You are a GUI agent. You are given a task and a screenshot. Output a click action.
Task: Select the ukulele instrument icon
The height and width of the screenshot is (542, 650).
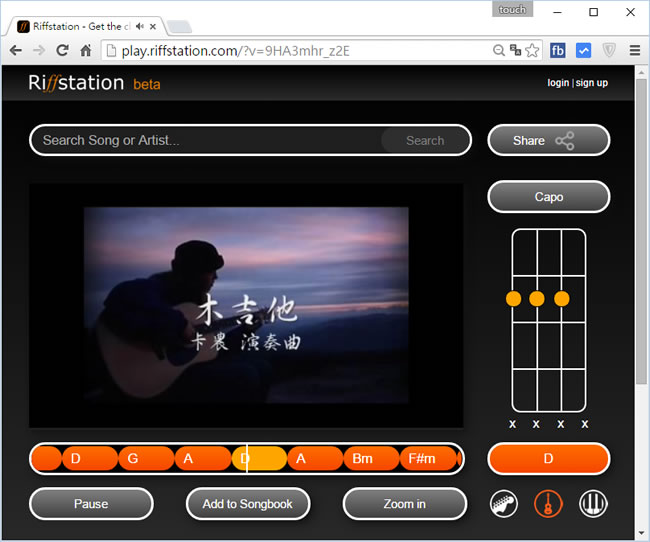tap(548, 504)
